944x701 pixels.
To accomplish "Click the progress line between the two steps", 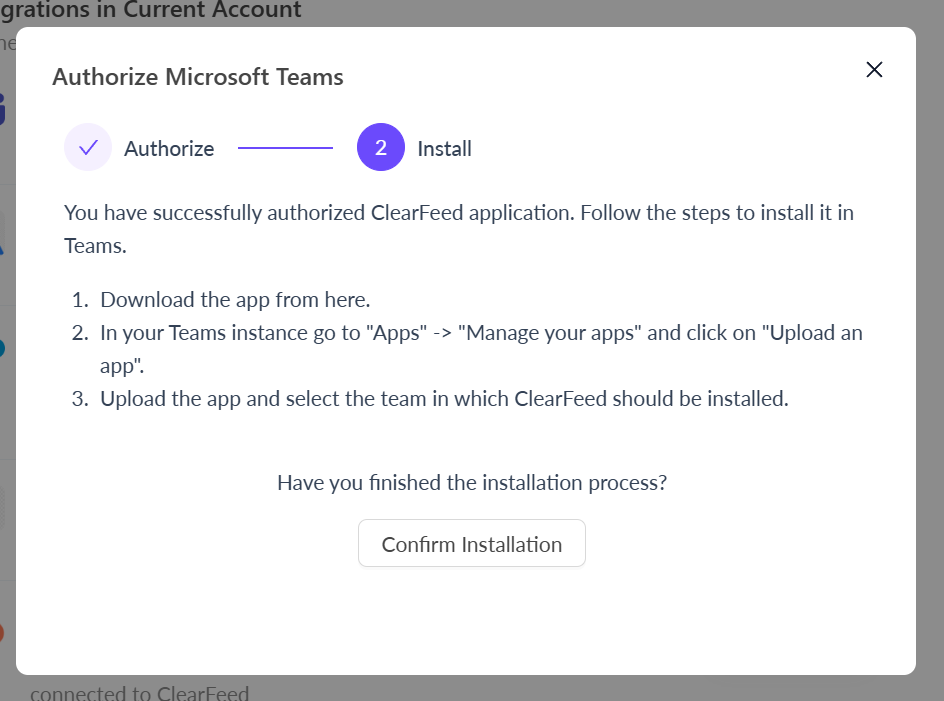I will (x=285, y=148).
